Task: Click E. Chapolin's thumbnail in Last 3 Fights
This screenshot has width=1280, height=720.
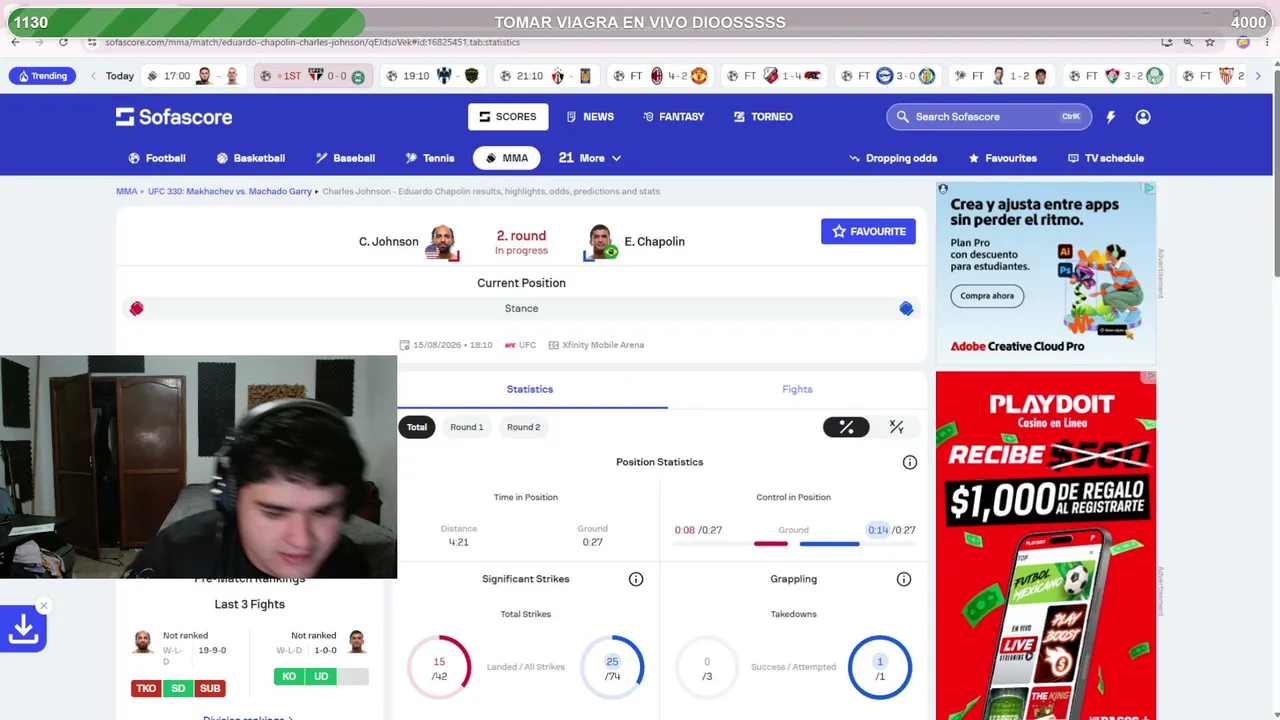Action: point(357,641)
